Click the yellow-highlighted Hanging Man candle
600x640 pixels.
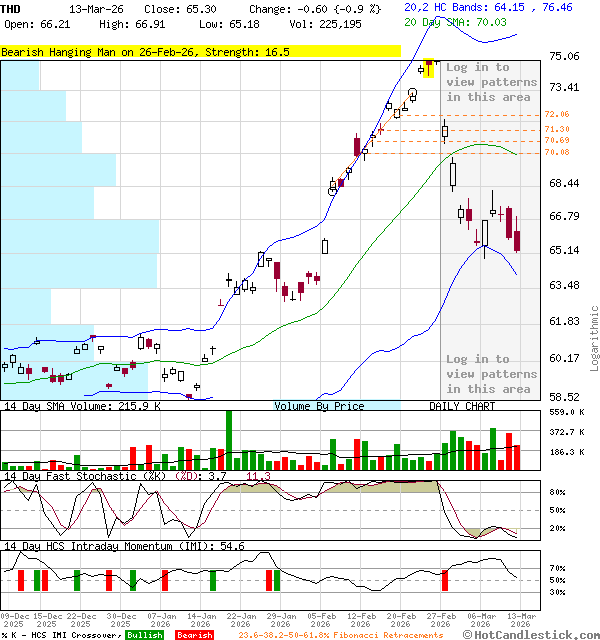point(429,67)
